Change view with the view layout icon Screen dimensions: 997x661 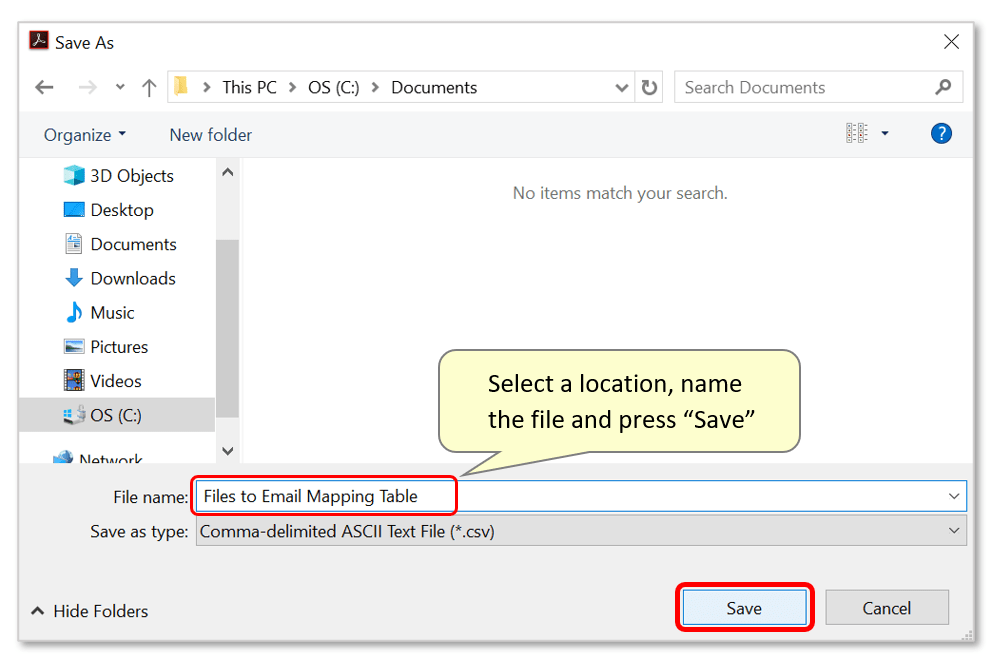tap(856, 133)
